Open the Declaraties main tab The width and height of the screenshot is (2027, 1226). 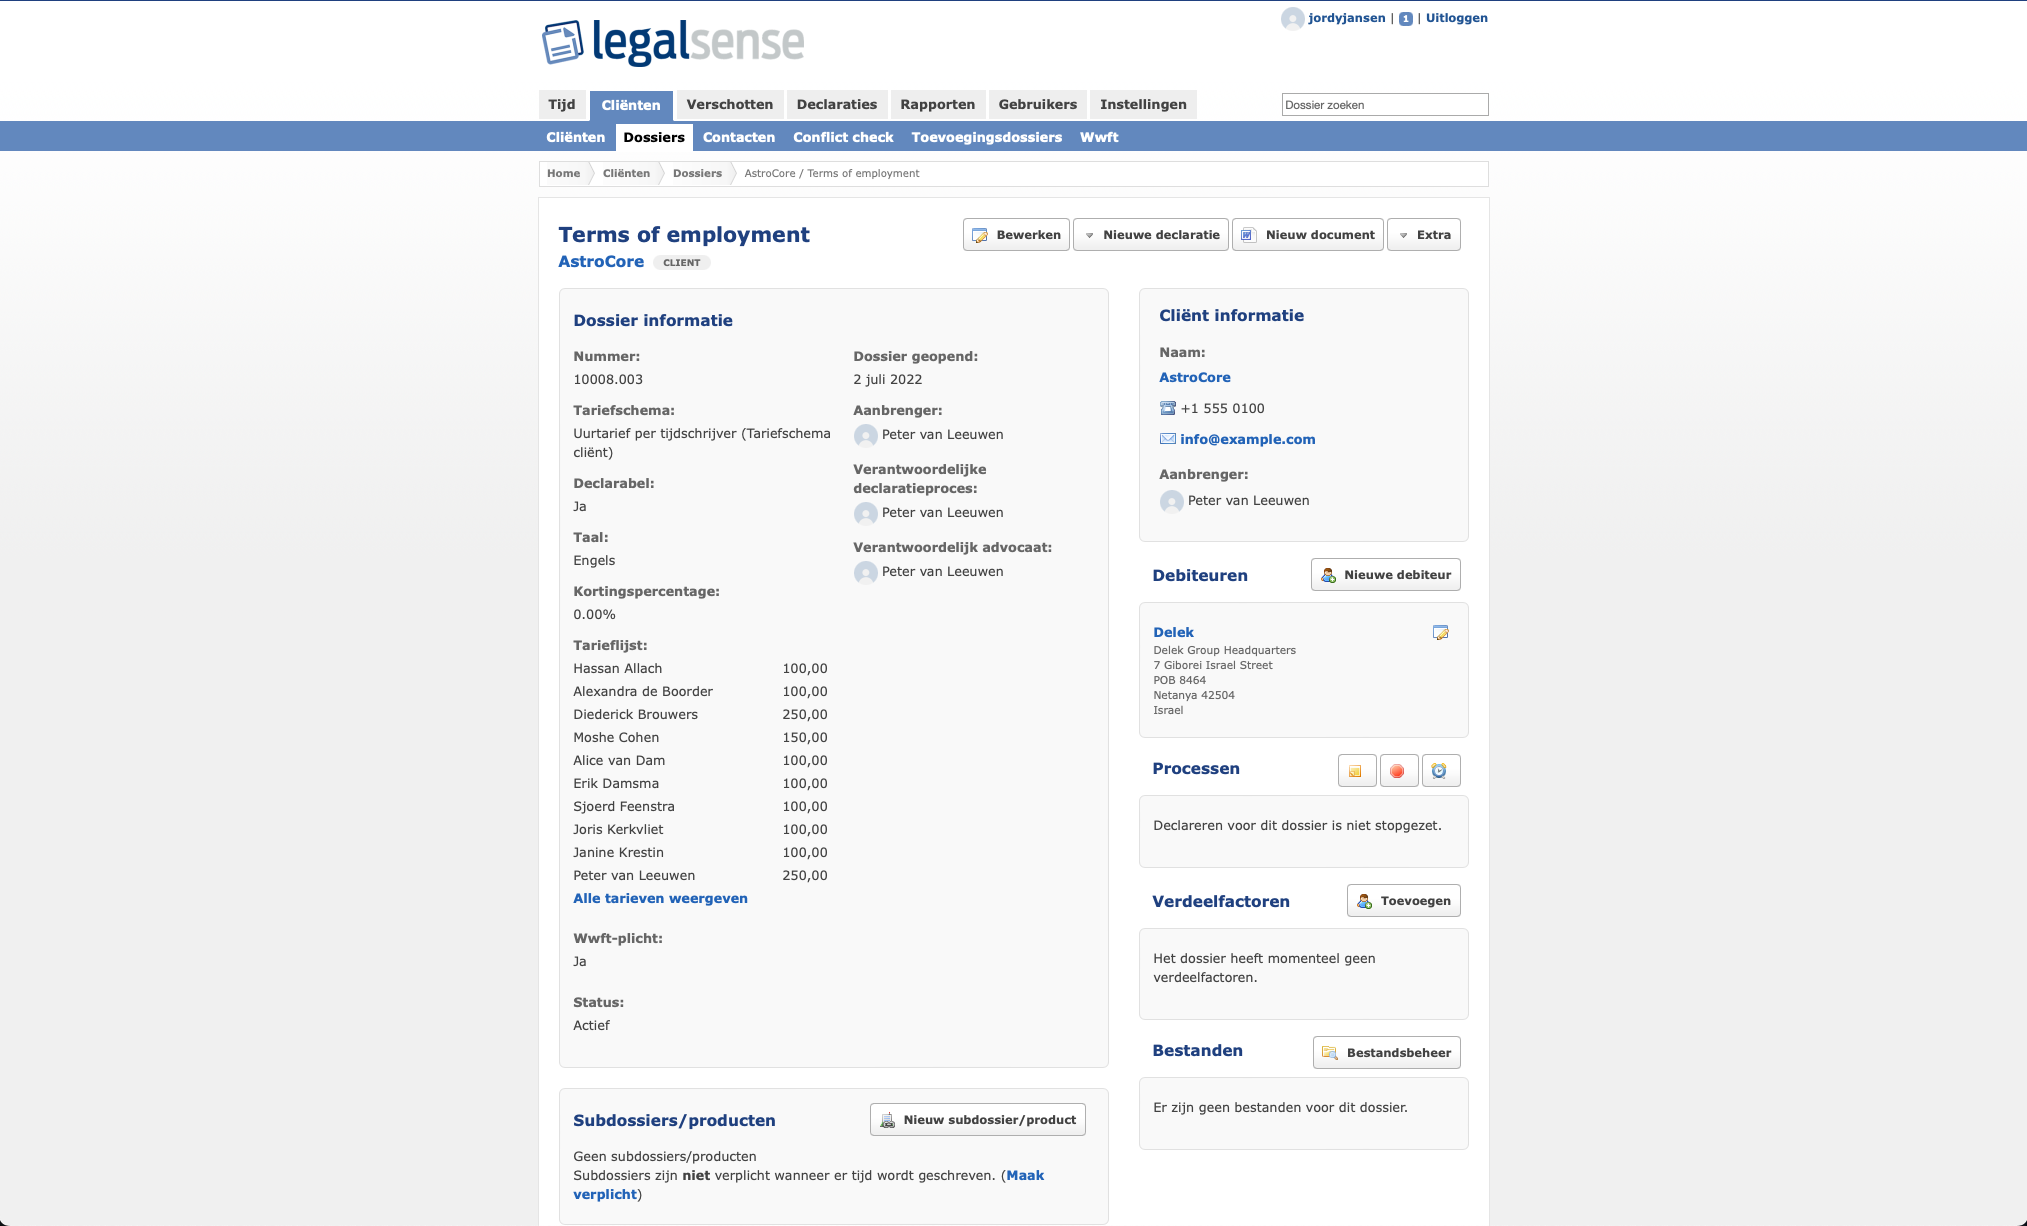coord(836,105)
